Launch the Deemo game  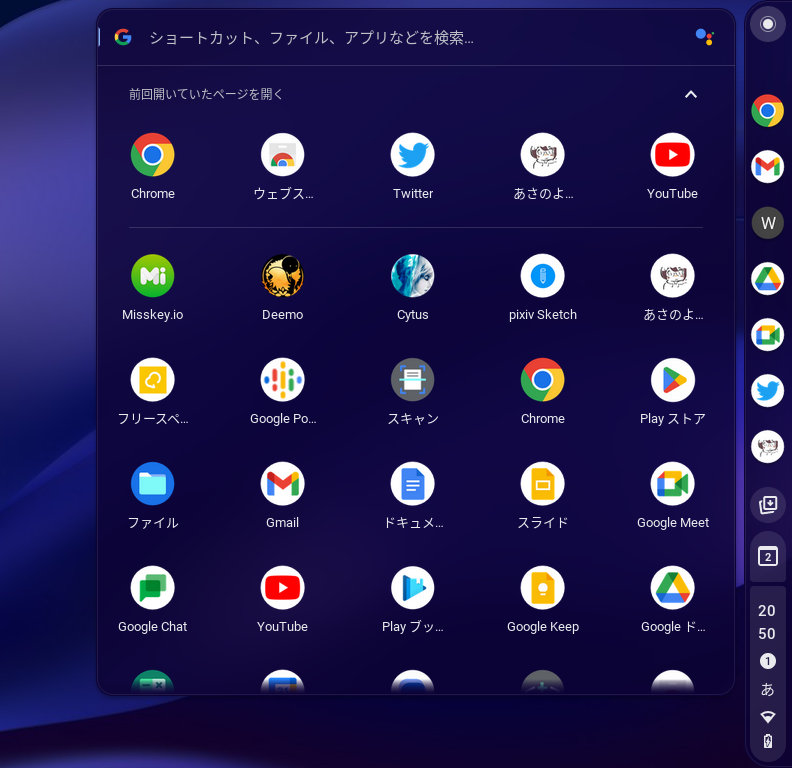point(282,276)
